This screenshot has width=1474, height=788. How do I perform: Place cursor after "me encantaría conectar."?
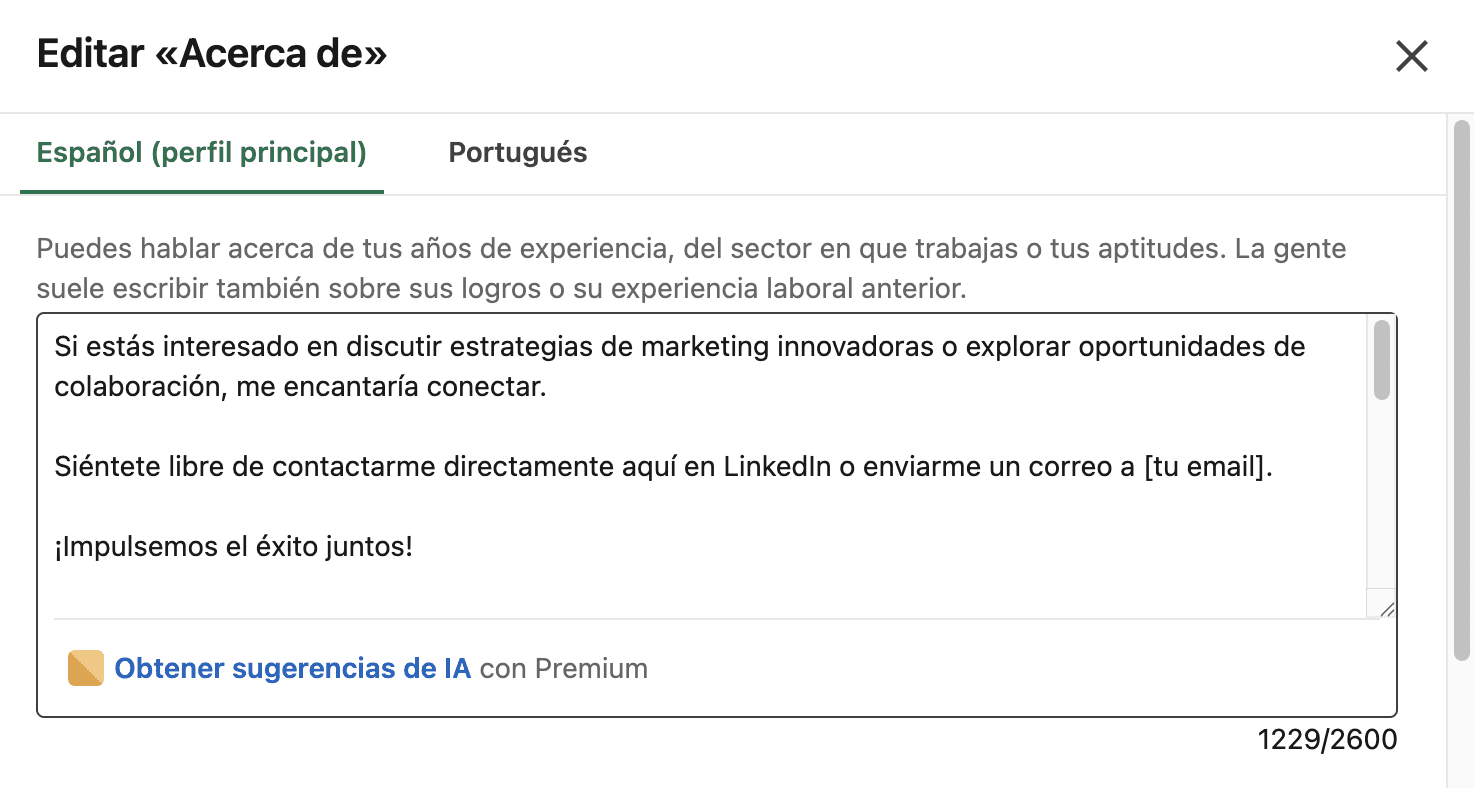click(x=548, y=387)
